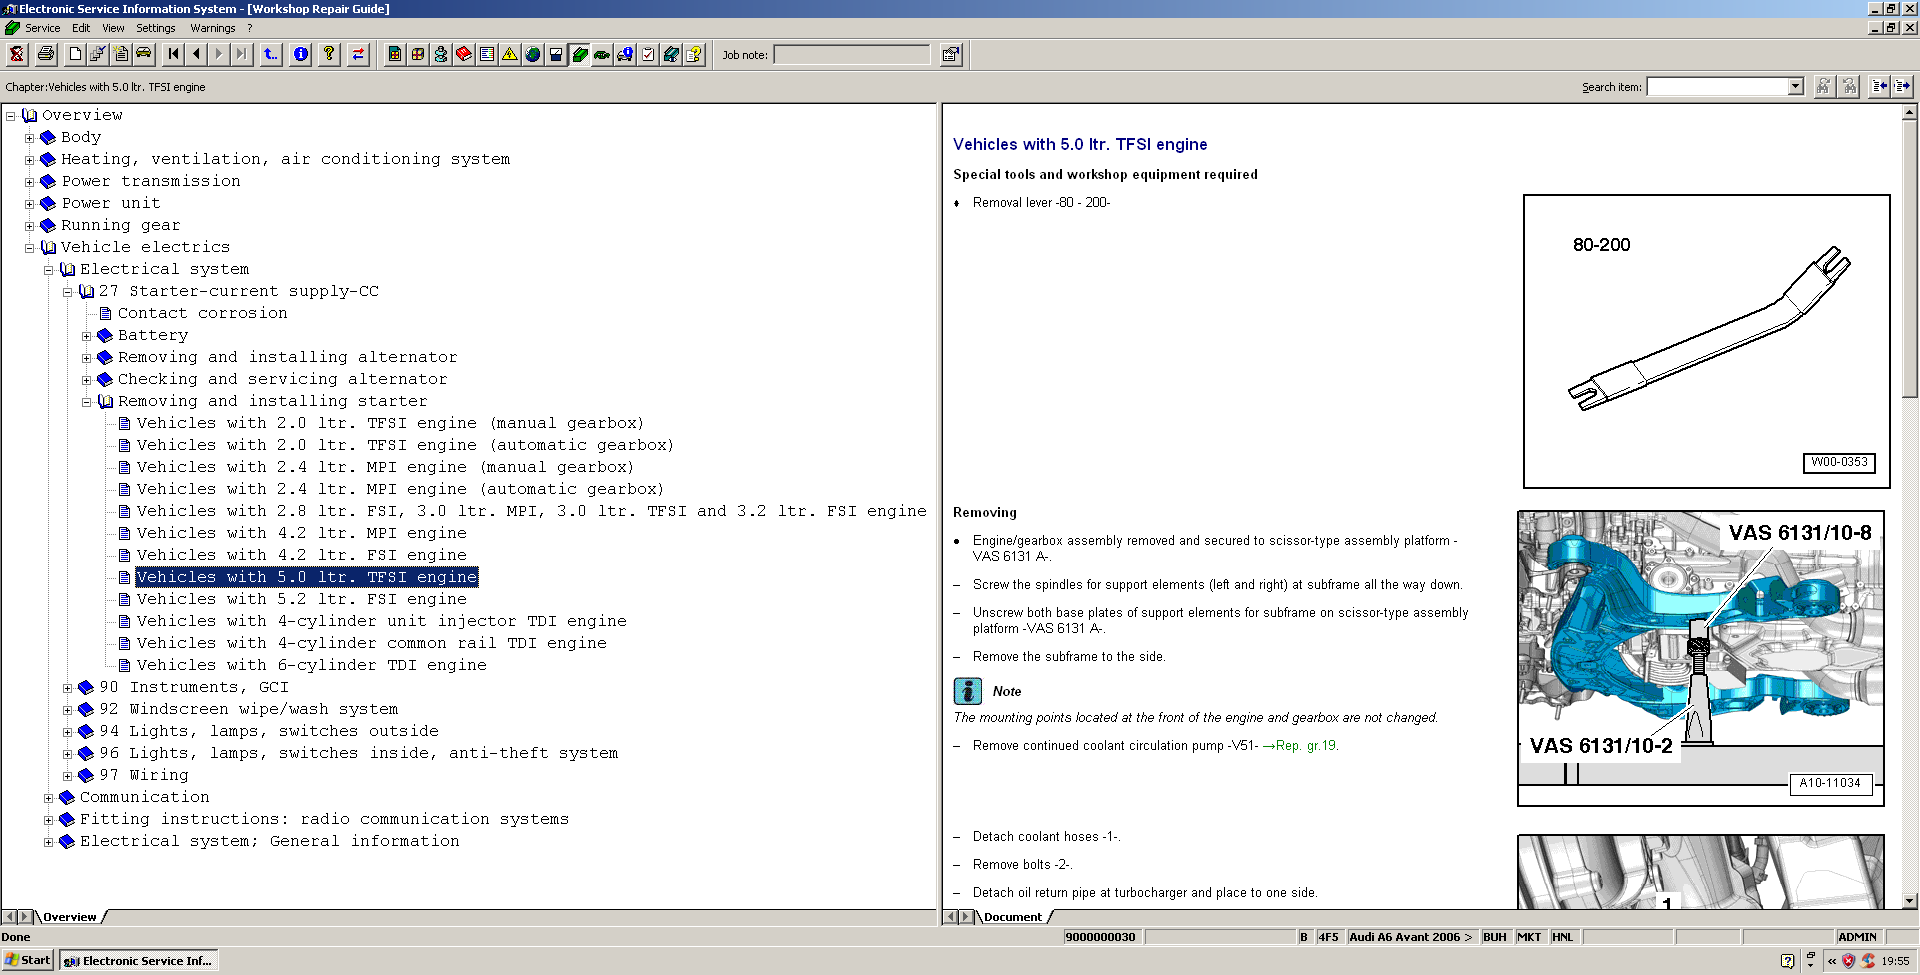The image size is (1920, 975).
Task: Expand the Battery tree node
Action: 87,336
